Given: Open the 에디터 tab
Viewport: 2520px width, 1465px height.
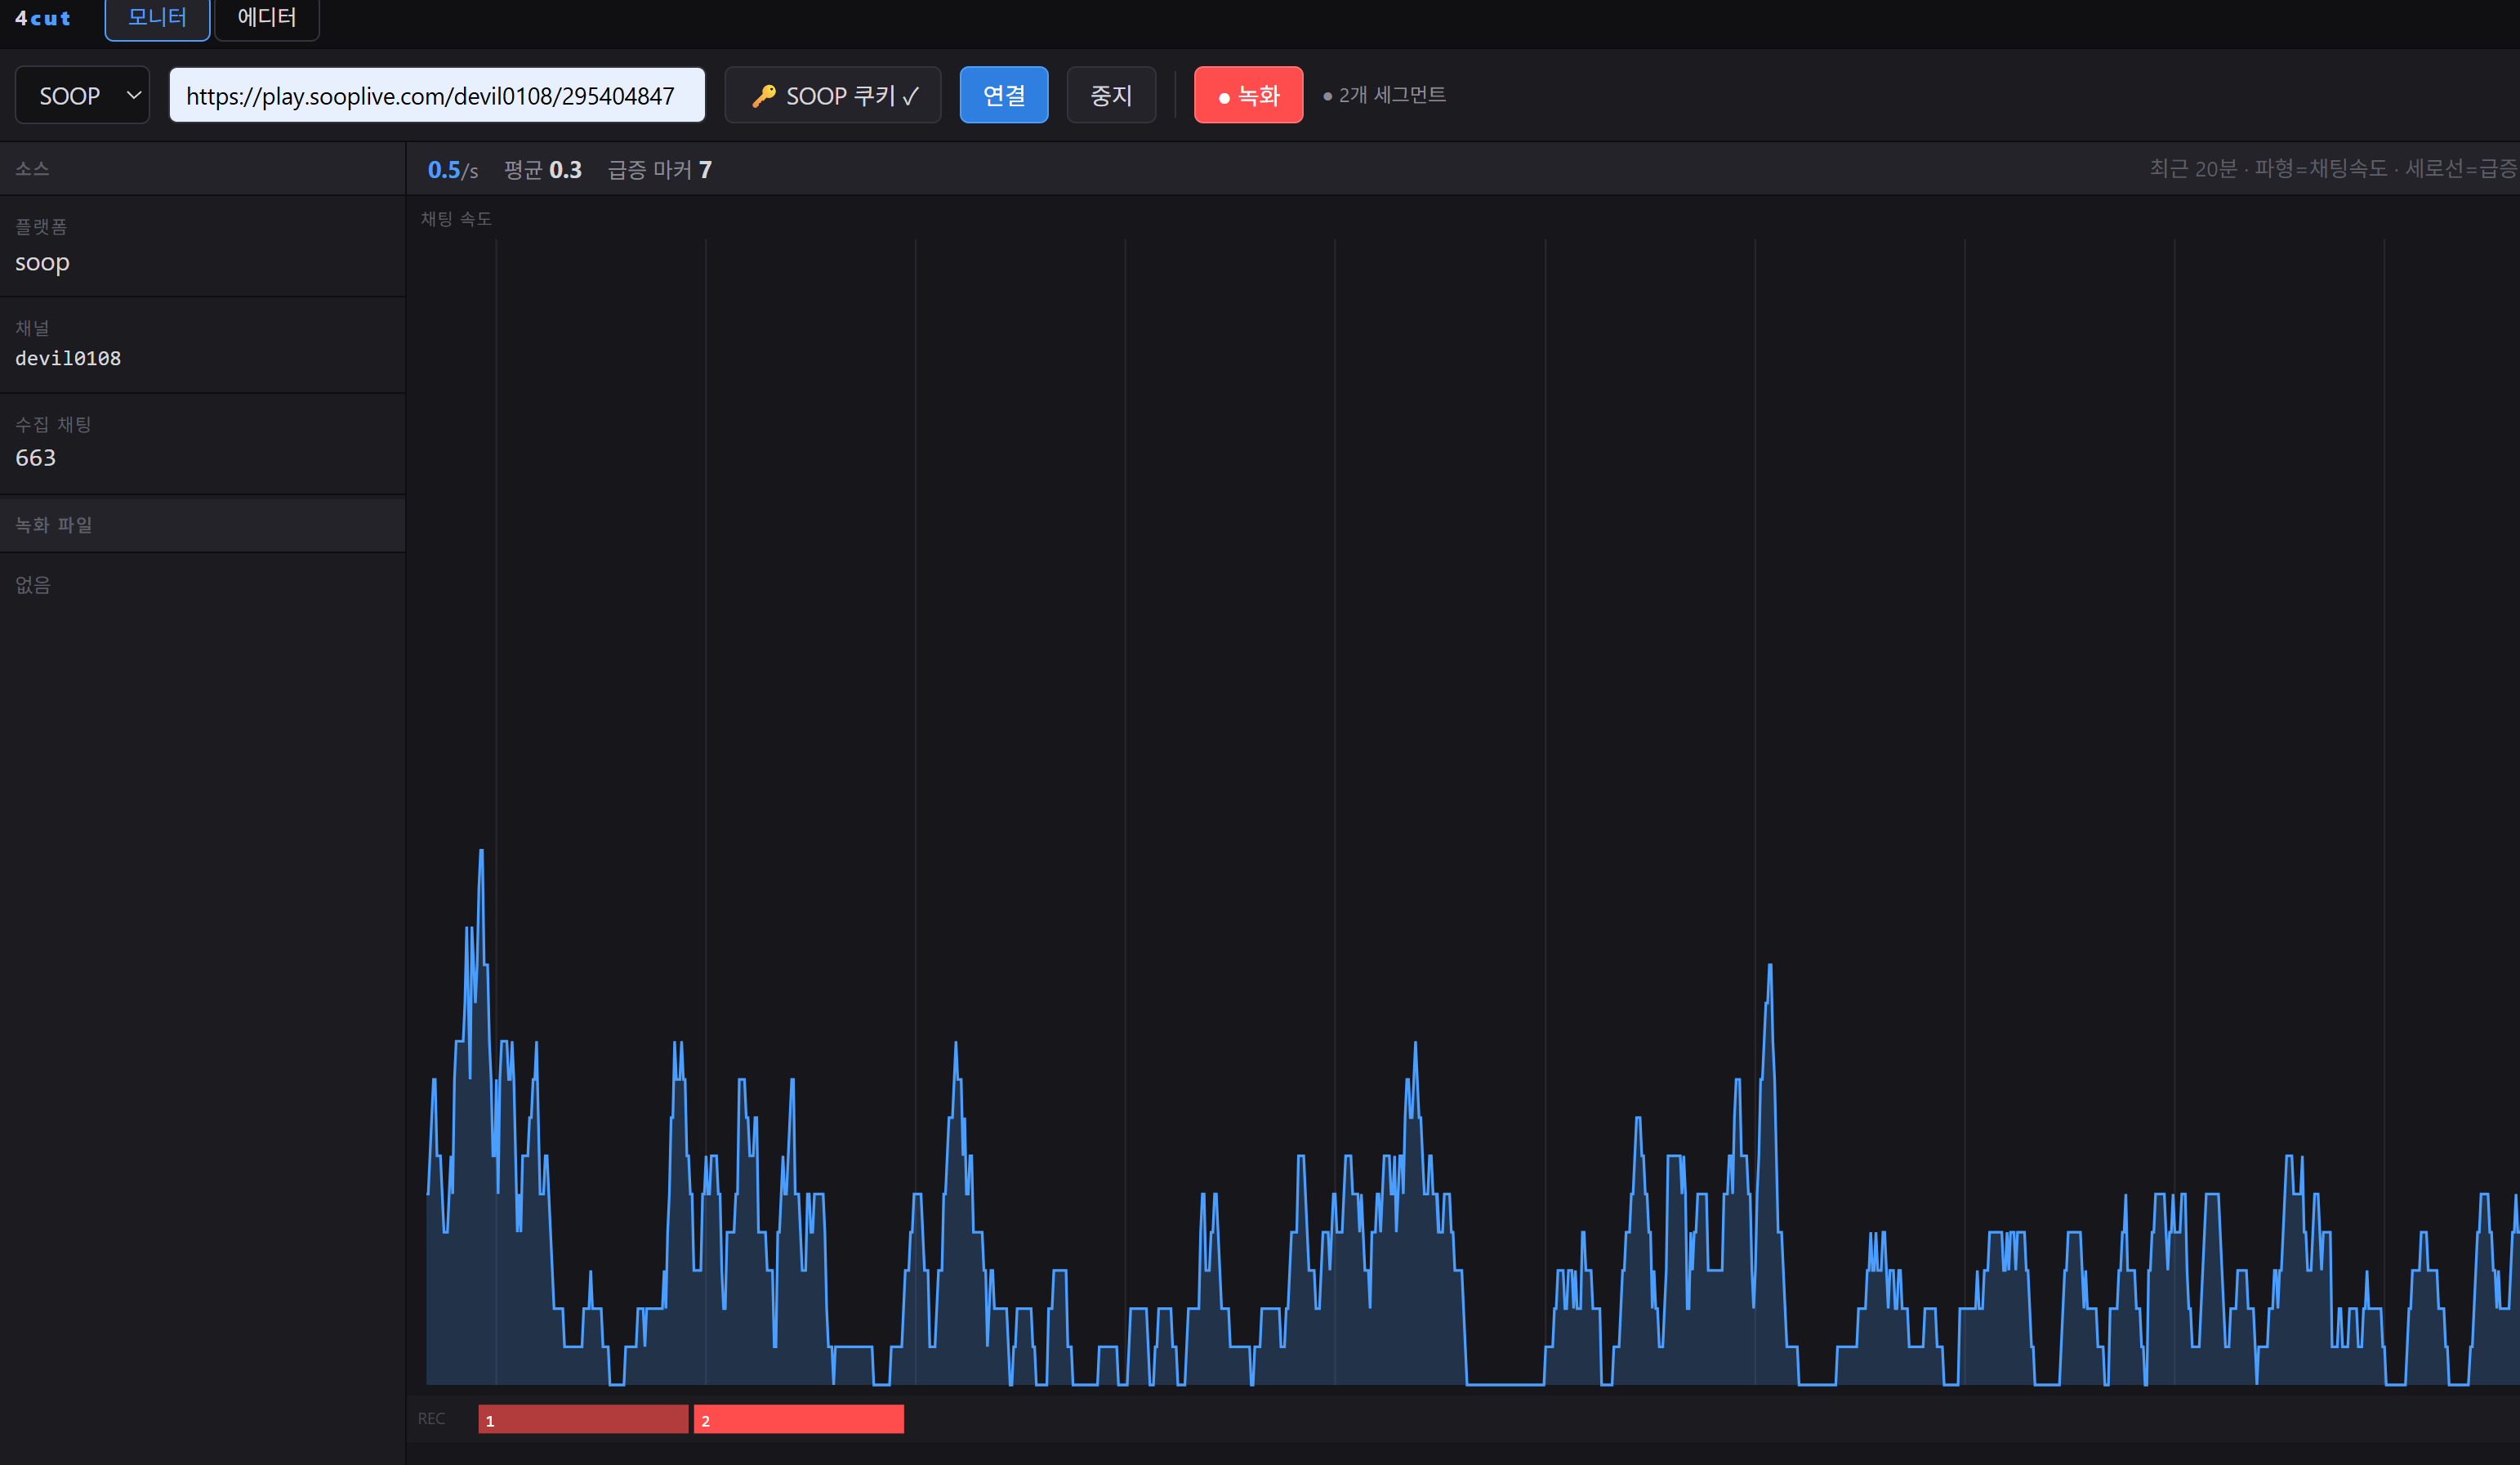Looking at the screenshot, I should pos(267,18).
